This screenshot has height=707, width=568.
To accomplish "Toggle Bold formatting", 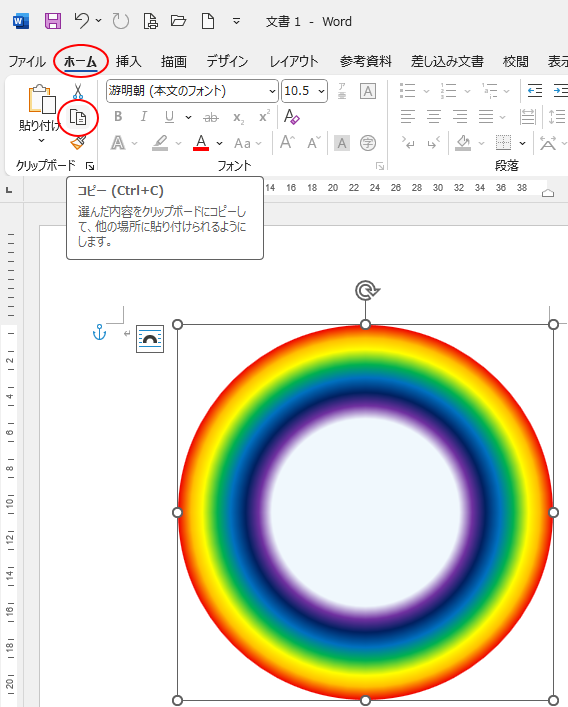I will [x=118, y=117].
